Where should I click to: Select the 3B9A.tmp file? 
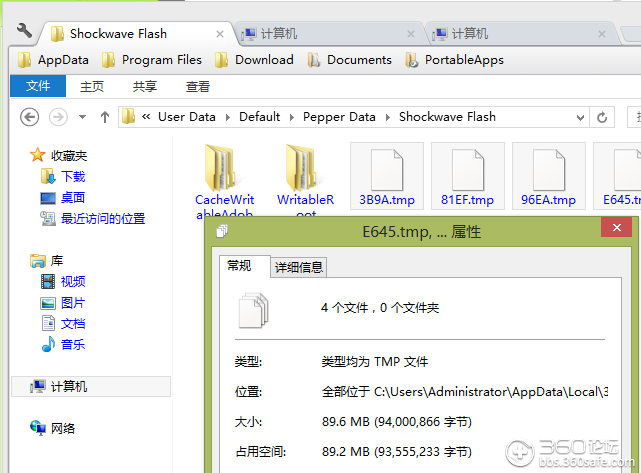pos(387,176)
